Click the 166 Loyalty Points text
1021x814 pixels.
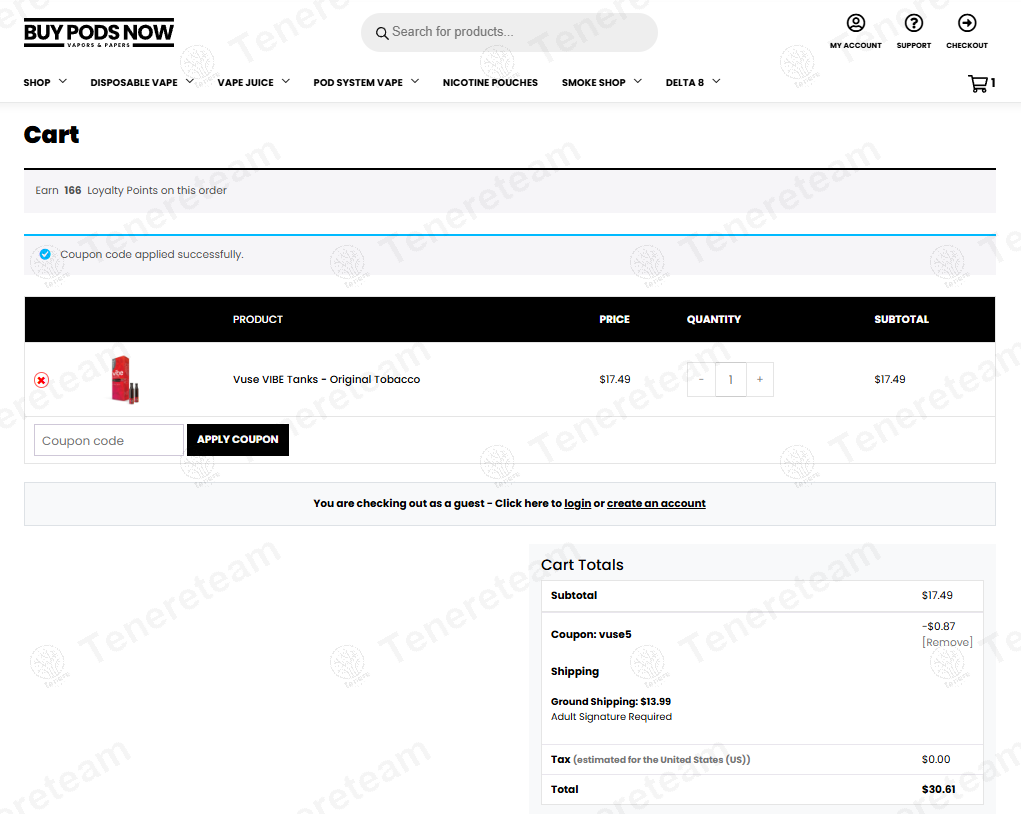[131, 190]
